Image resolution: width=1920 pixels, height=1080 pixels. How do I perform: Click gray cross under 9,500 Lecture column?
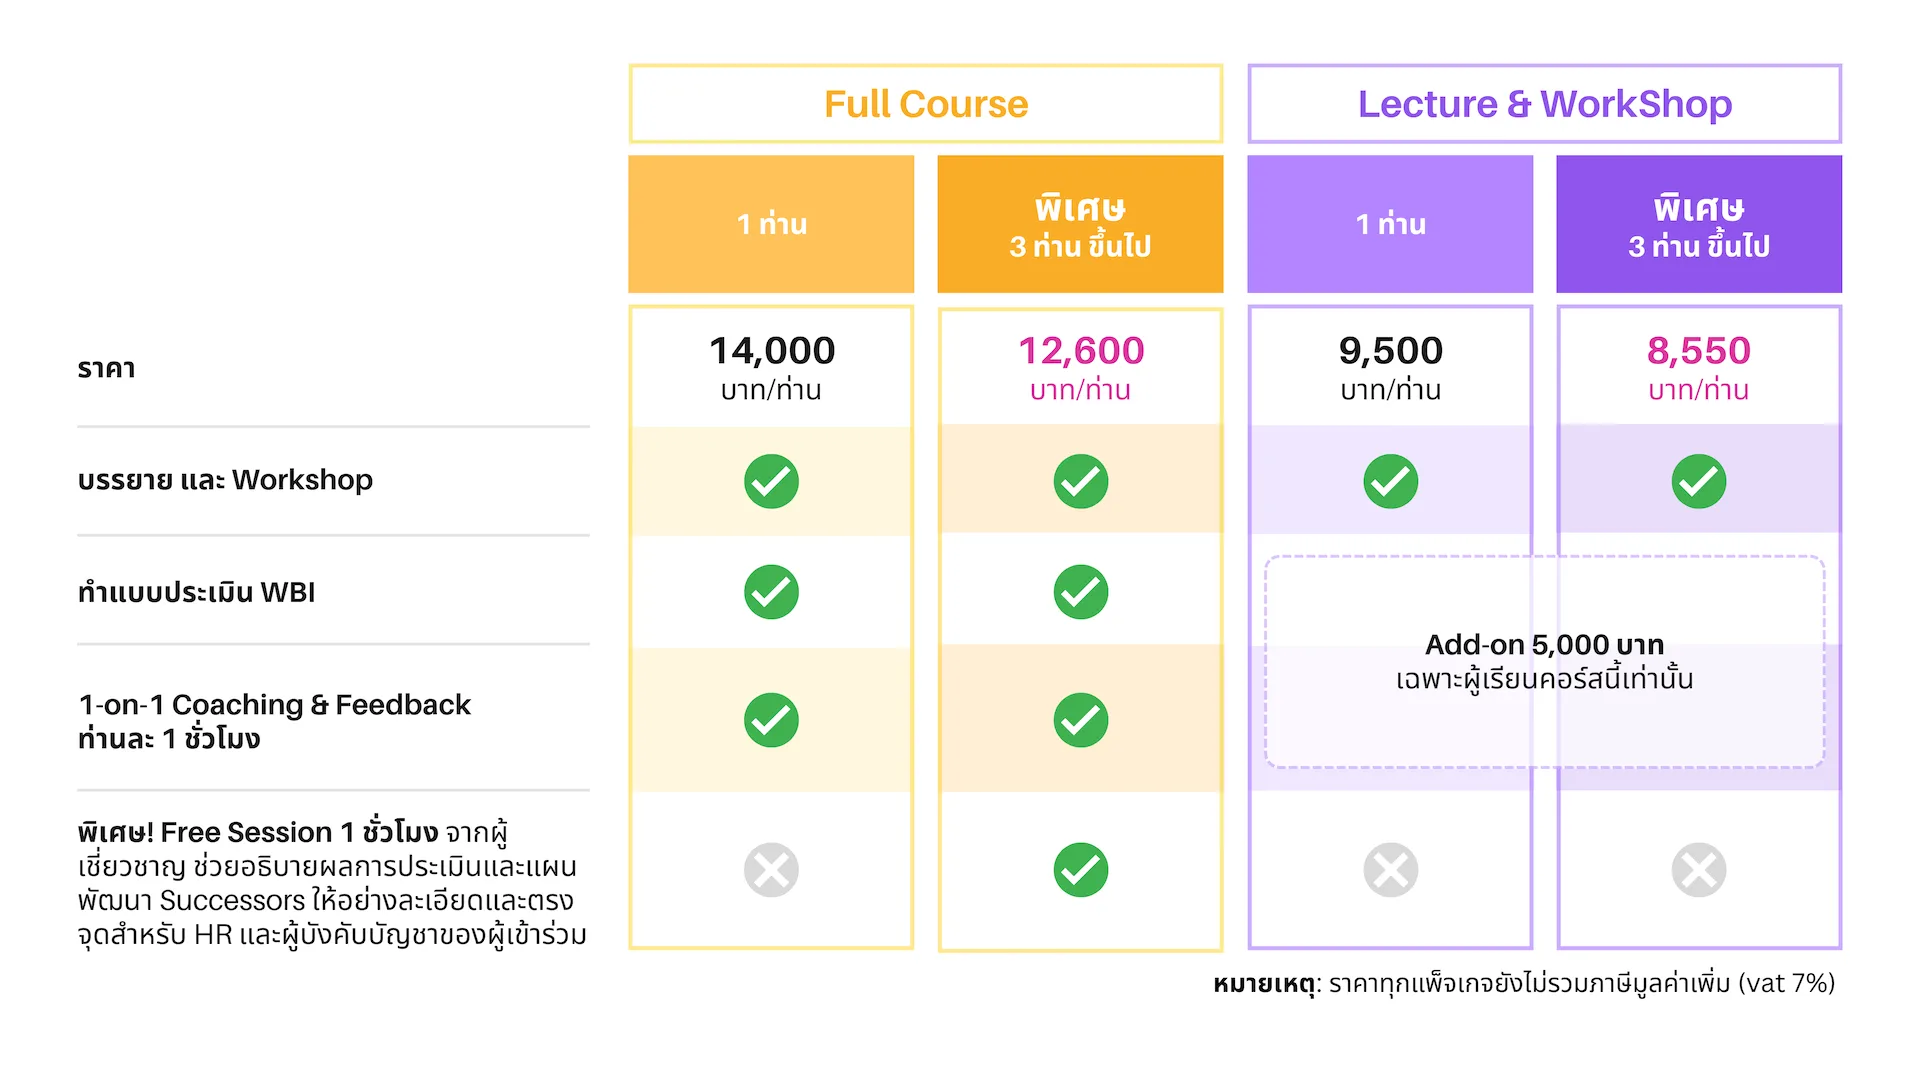pos(1391,869)
